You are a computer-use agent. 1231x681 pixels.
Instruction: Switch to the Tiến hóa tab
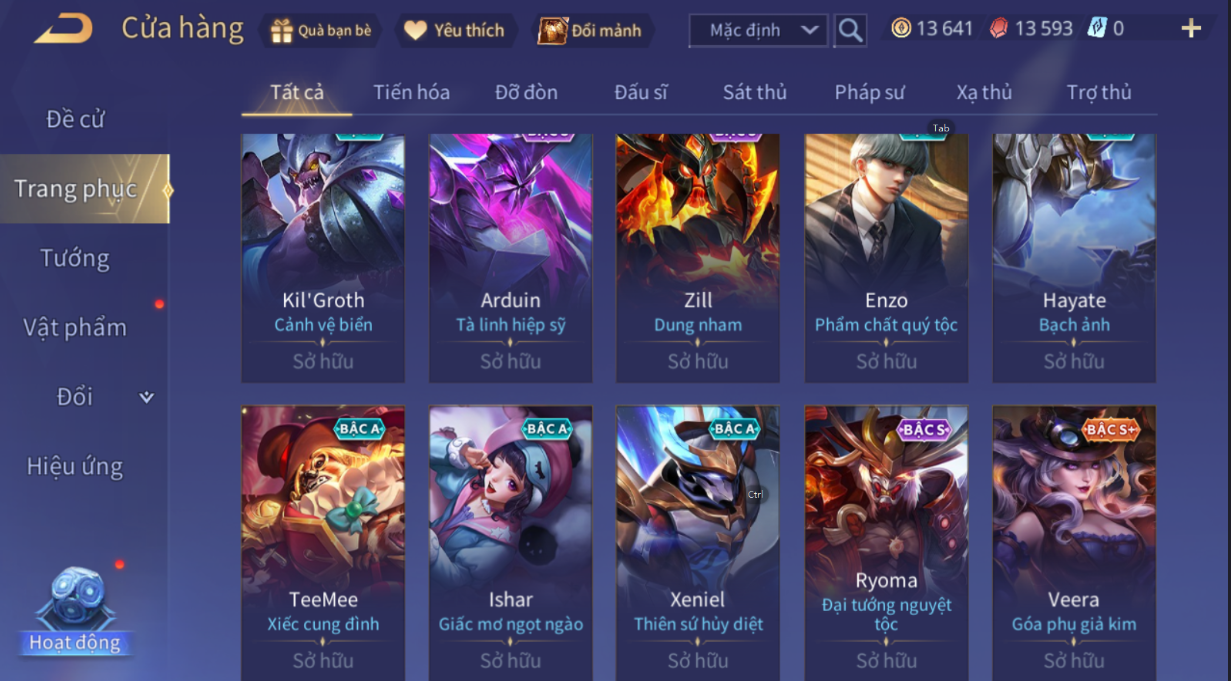coord(411,92)
